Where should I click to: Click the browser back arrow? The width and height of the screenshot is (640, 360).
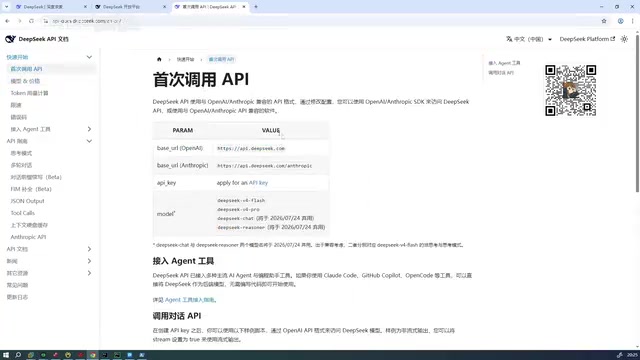(7, 21)
